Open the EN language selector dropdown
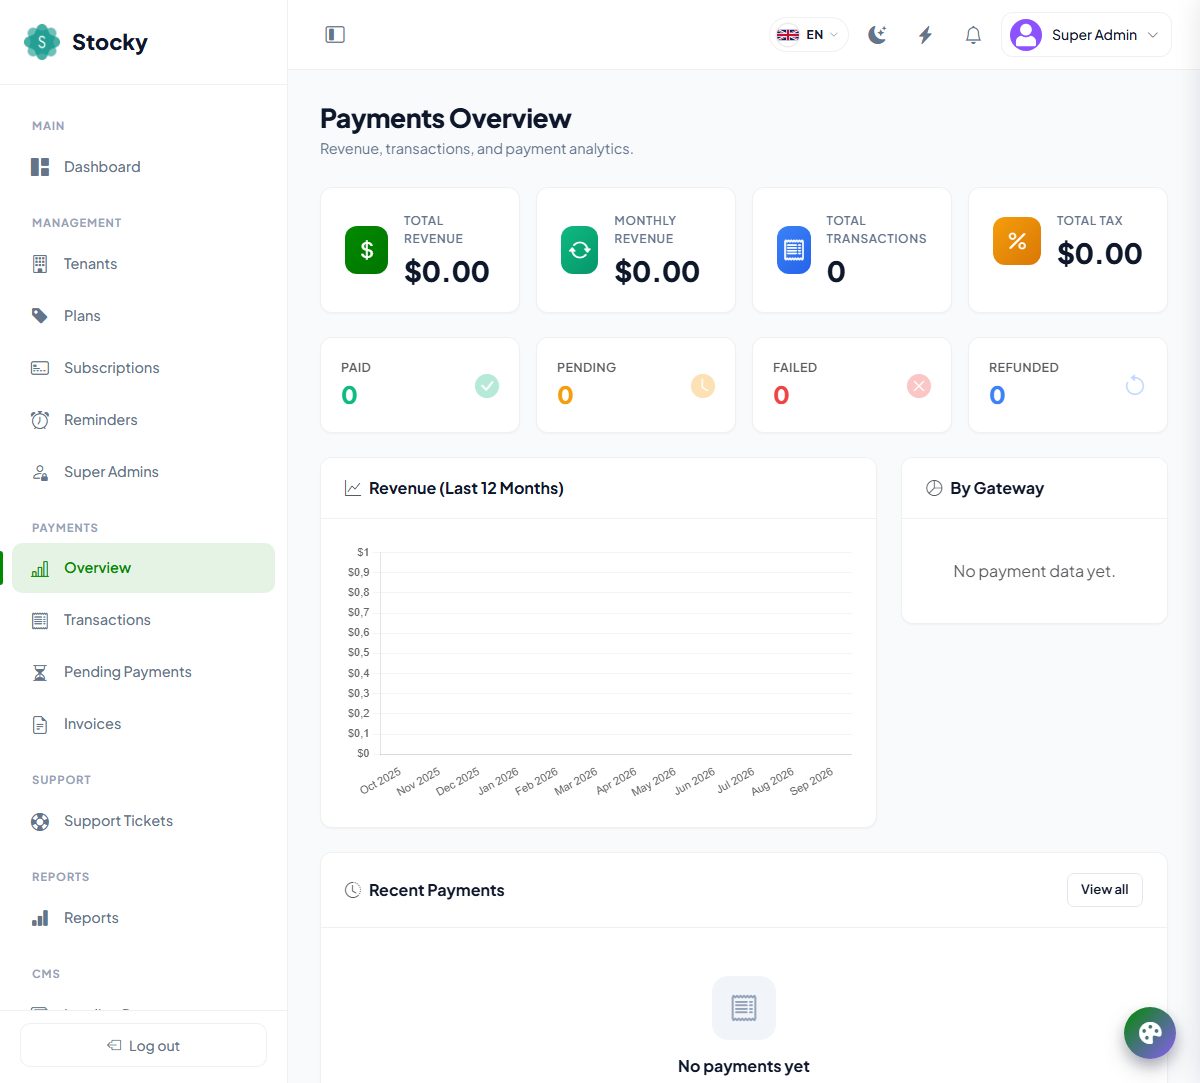 tap(808, 35)
